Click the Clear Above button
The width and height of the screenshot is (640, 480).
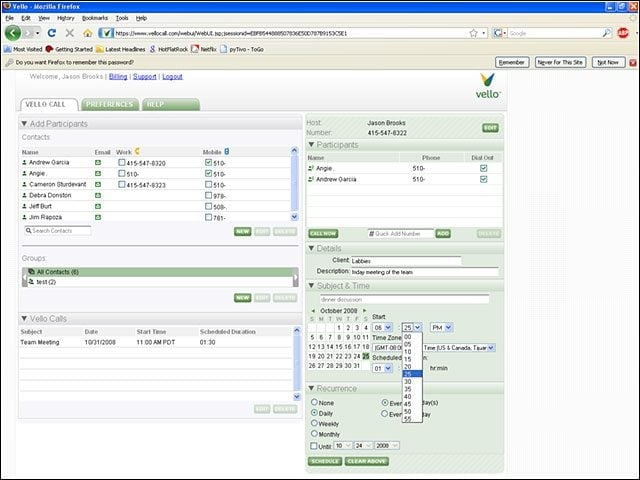[367, 461]
